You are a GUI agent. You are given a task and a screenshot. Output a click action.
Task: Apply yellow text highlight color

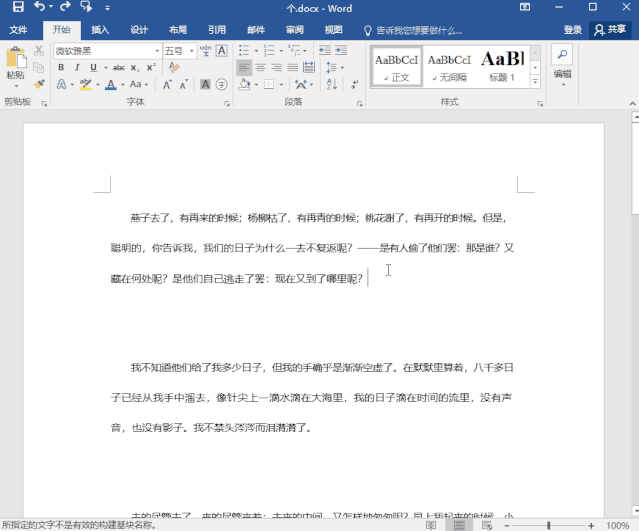[86, 84]
